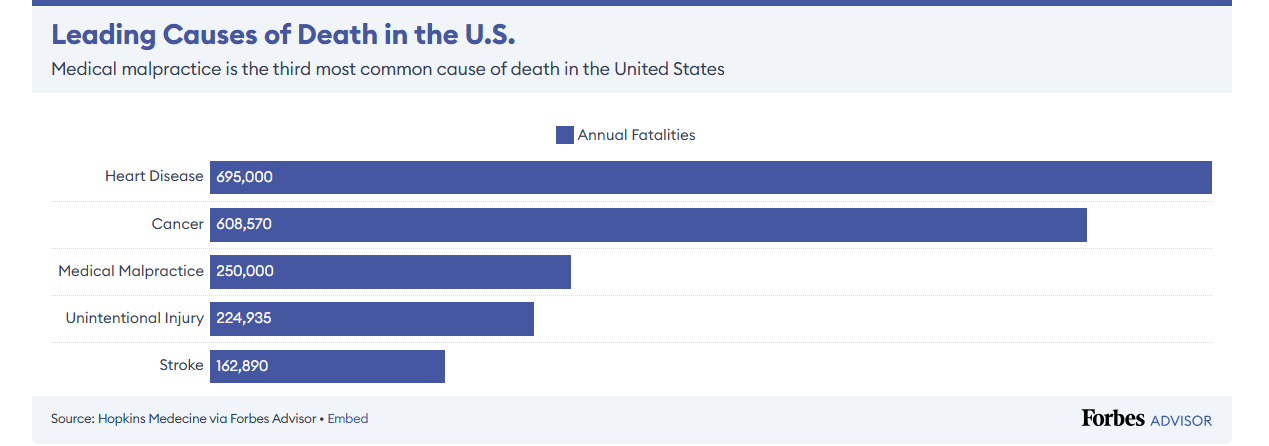Click the Unintentional Injury axis label

pos(134,319)
